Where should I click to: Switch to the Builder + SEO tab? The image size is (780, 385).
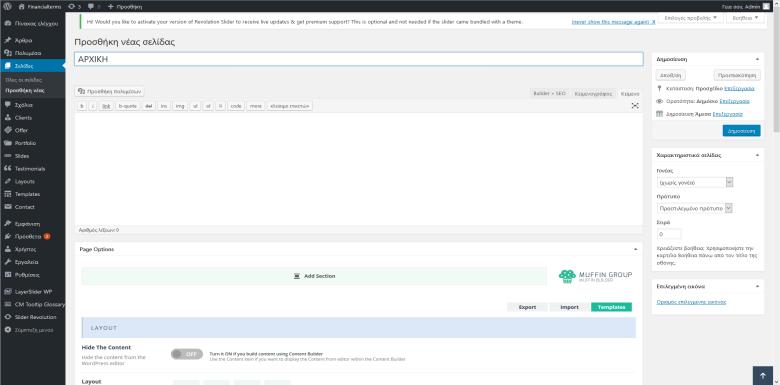pyautogui.click(x=549, y=94)
